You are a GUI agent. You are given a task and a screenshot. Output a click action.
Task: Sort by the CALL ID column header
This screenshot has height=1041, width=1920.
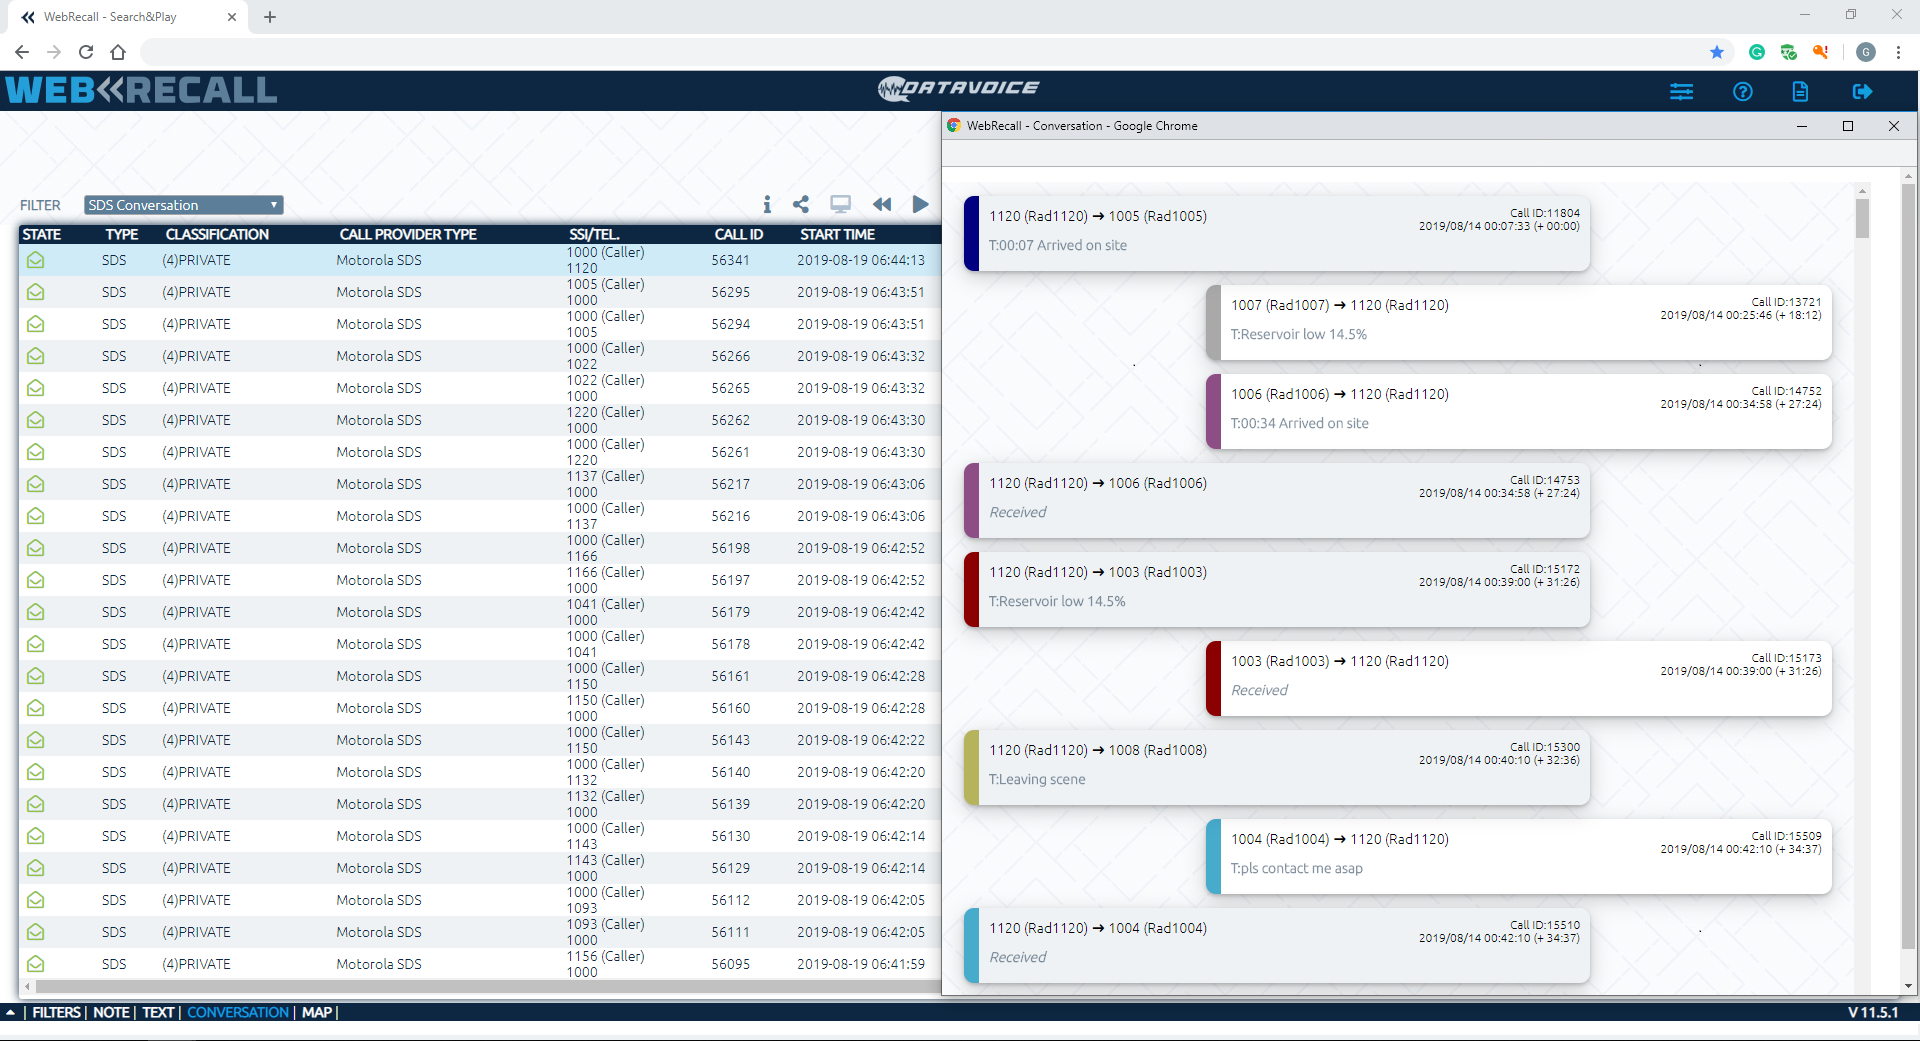(x=738, y=234)
